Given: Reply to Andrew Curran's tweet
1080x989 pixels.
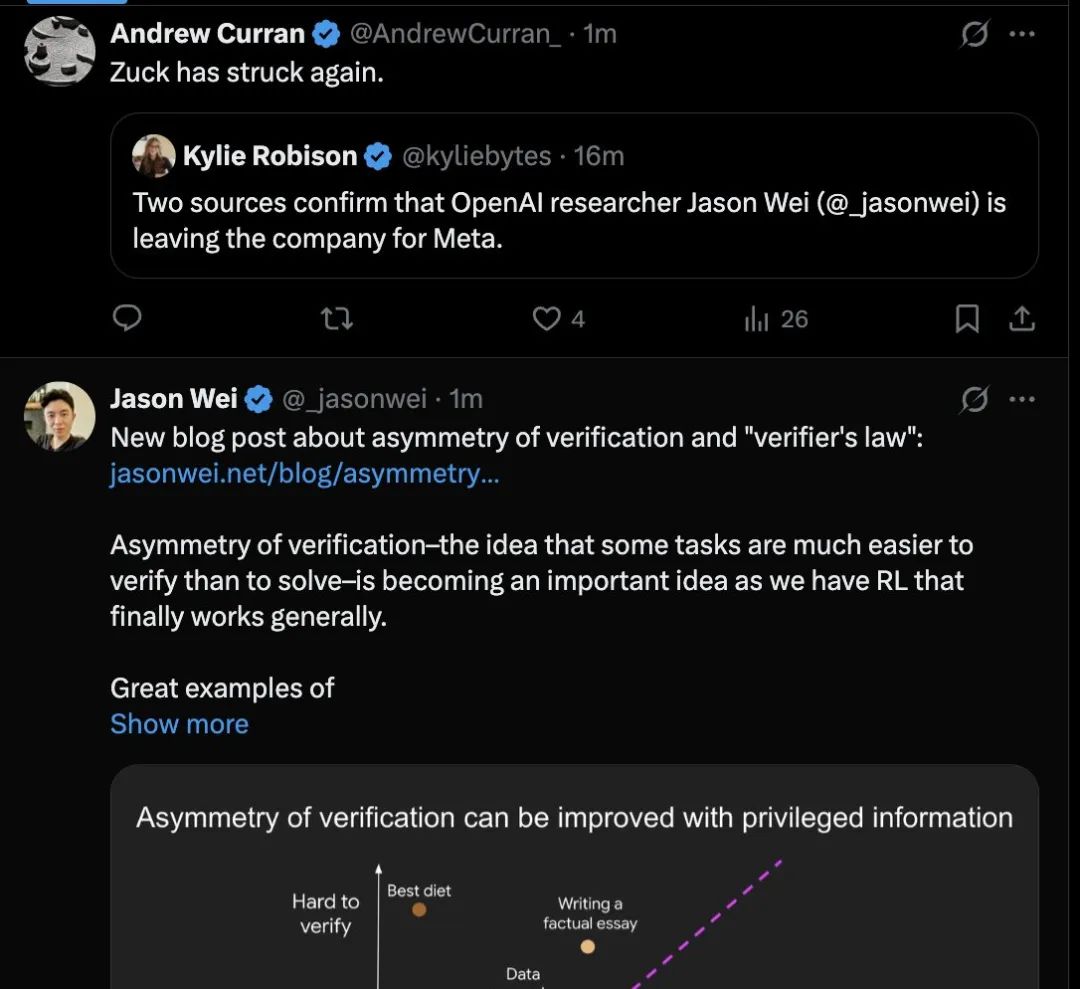Looking at the screenshot, I should 127,318.
